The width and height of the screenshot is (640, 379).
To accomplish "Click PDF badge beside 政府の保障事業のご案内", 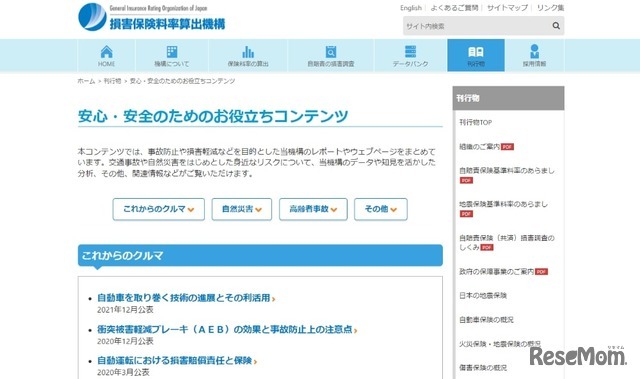I will tap(541, 272).
